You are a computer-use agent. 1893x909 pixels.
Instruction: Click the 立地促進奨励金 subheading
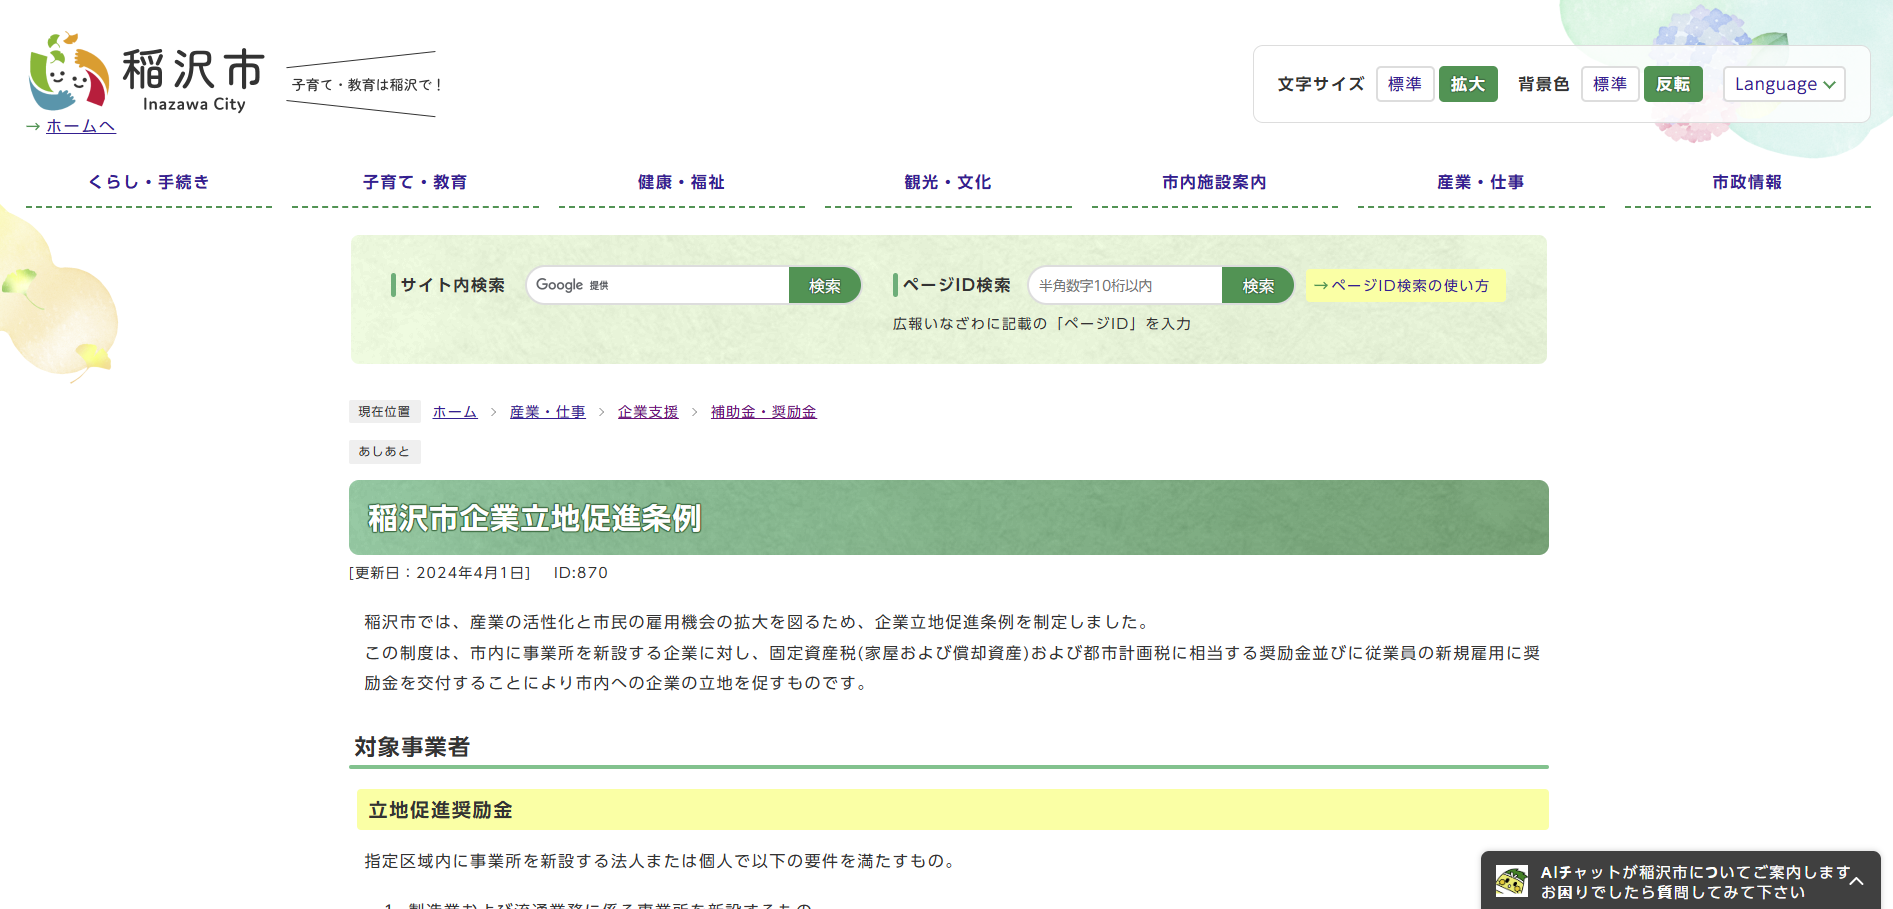440,810
